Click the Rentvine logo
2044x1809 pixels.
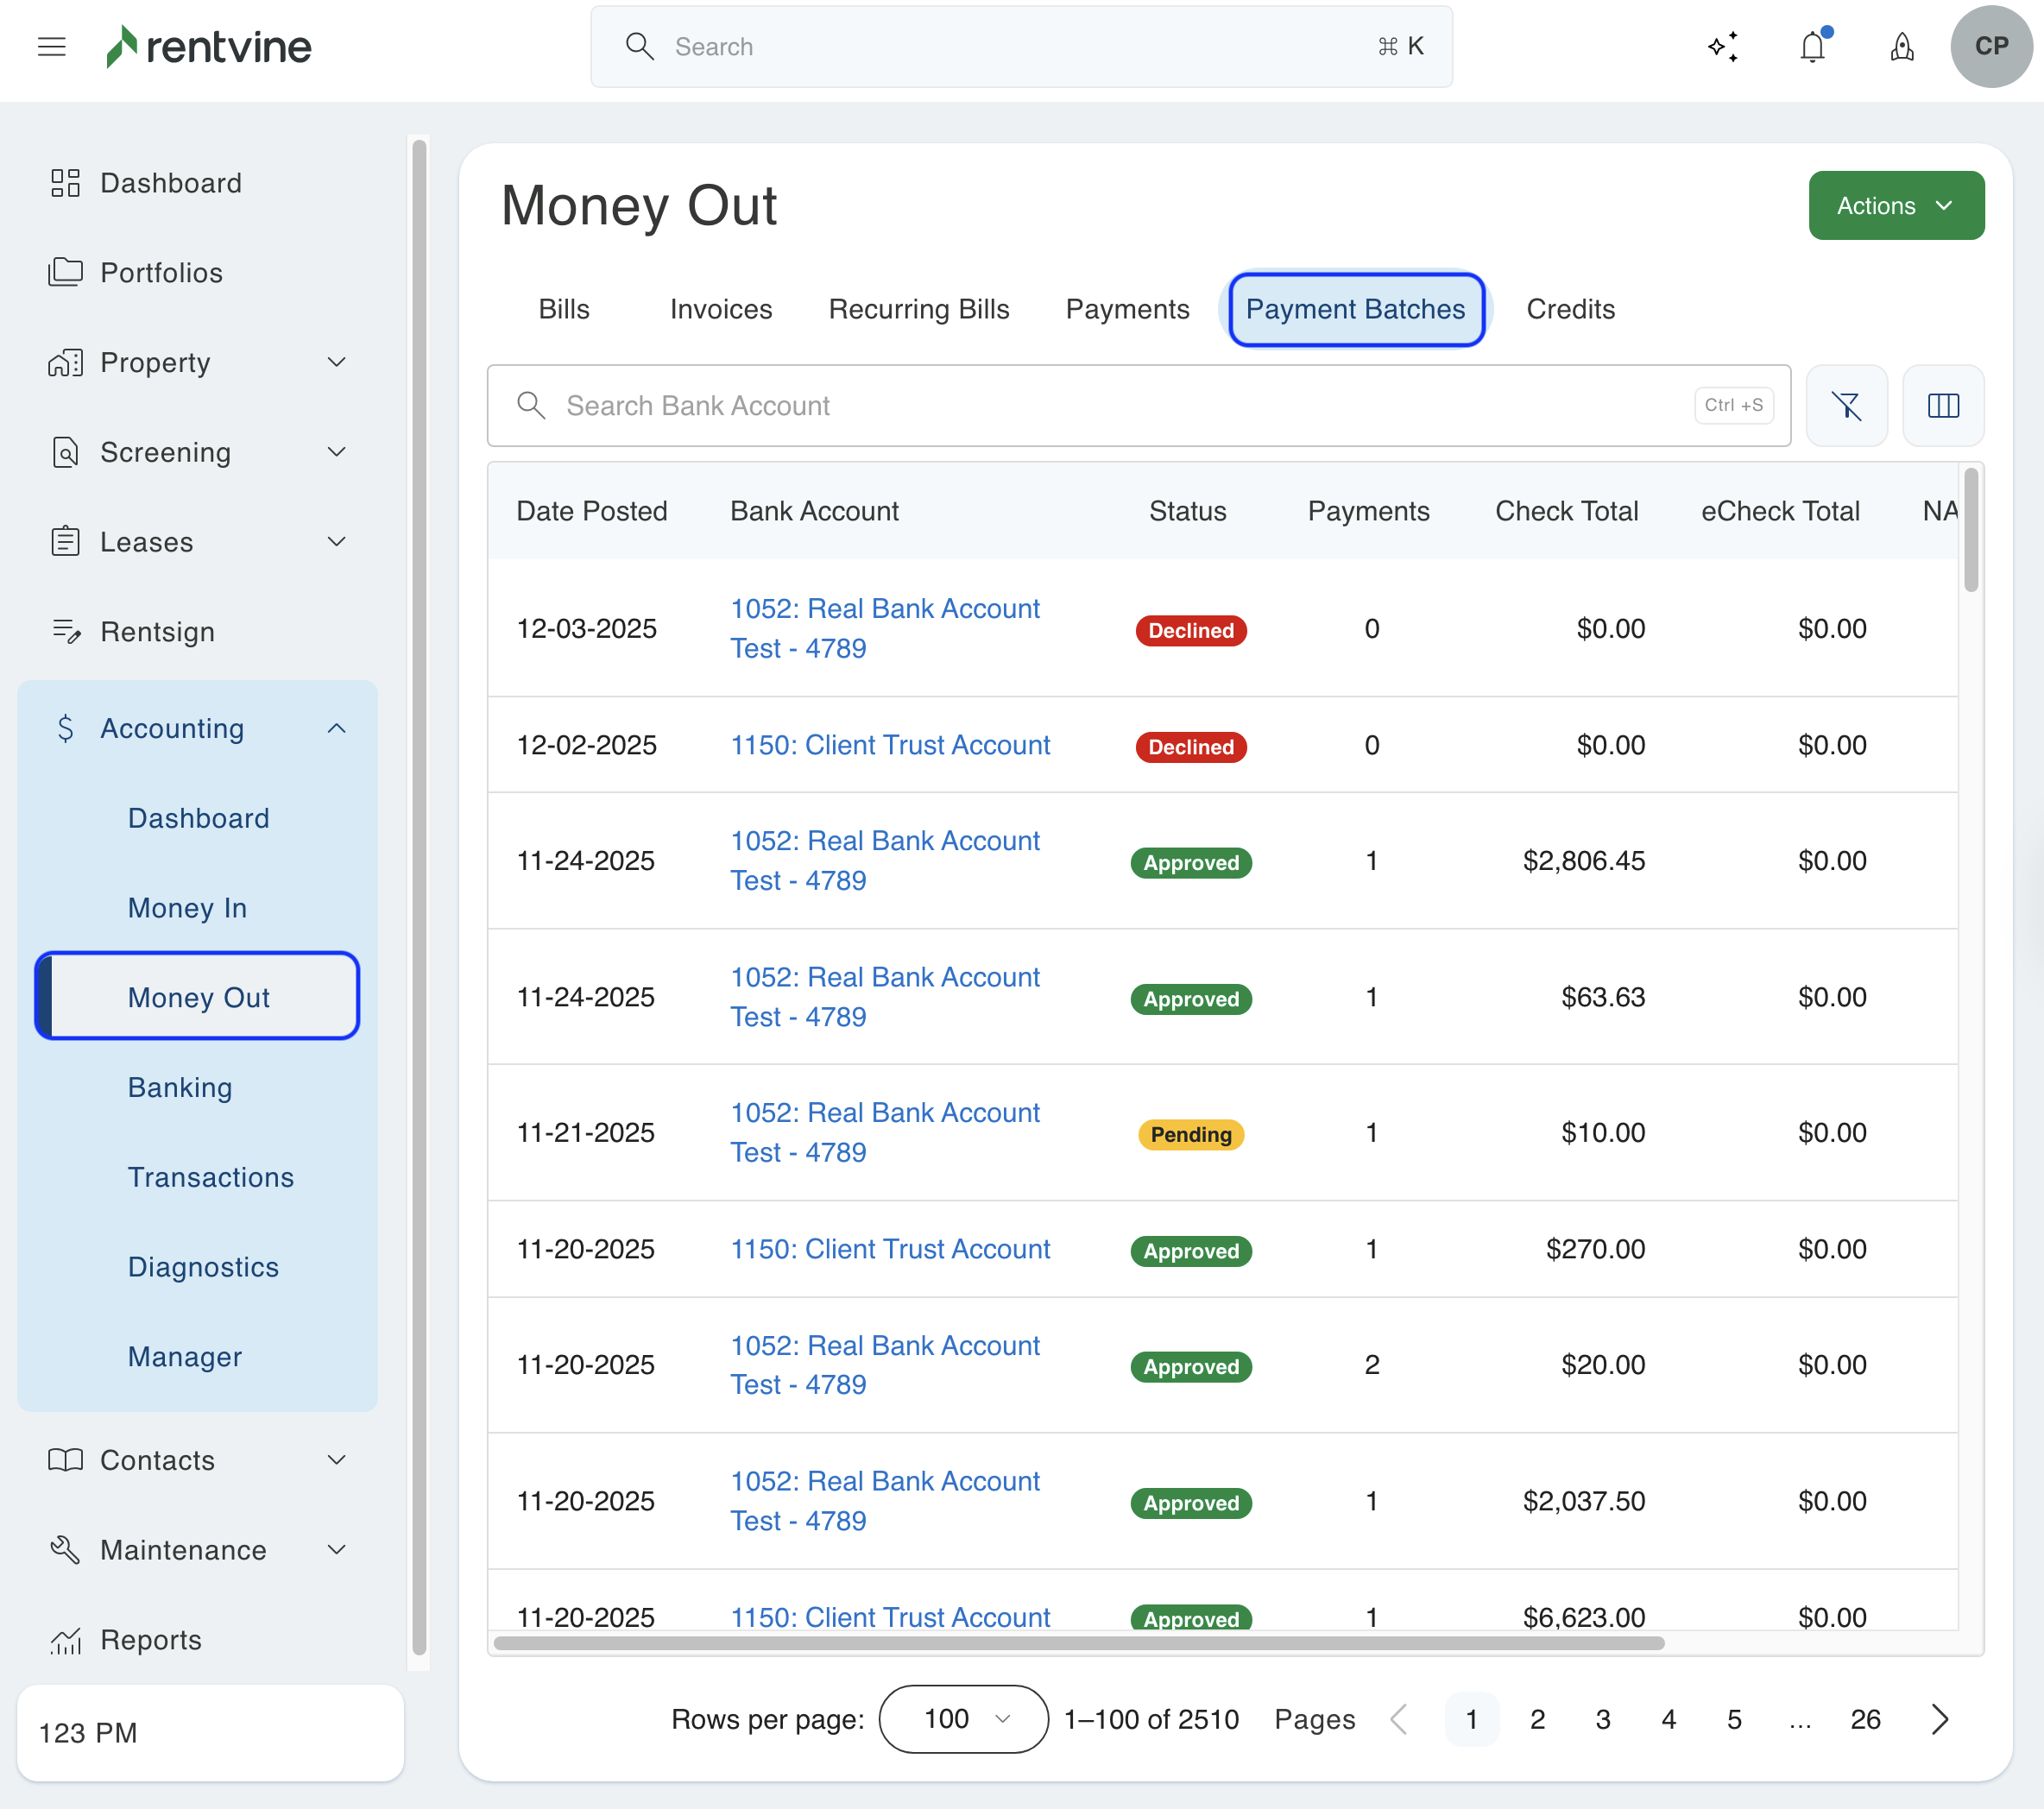coord(209,46)
